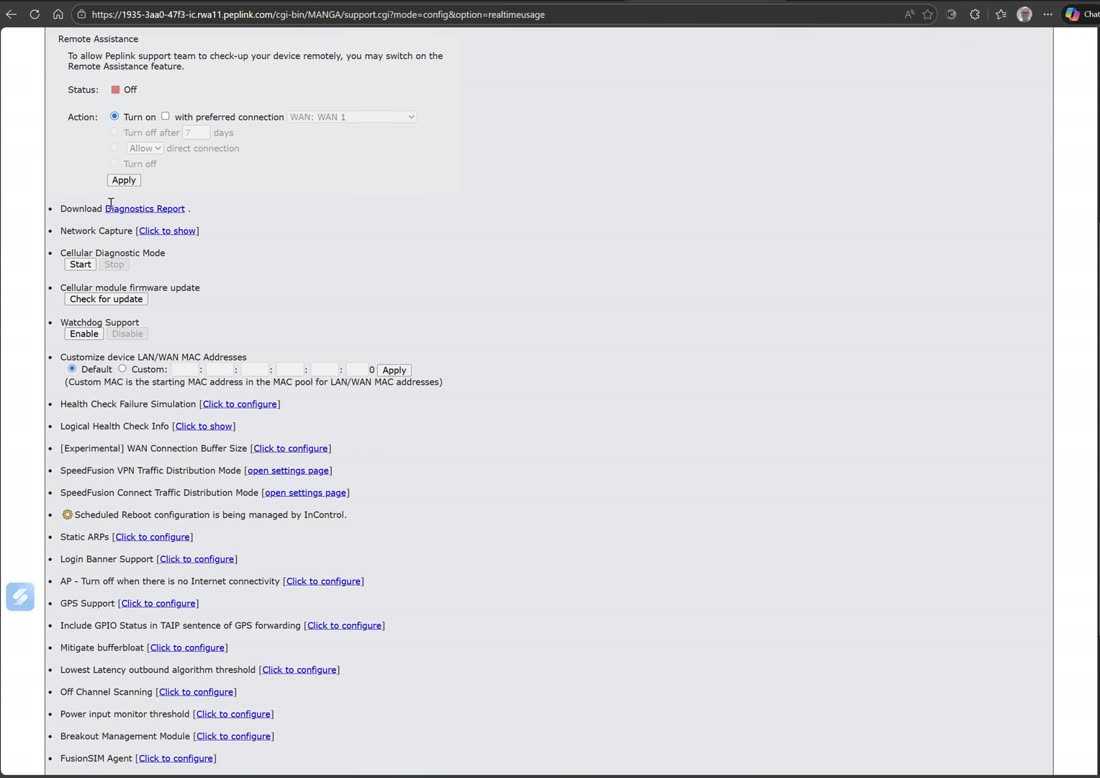Select the Turn on radio button

[114, 116]
